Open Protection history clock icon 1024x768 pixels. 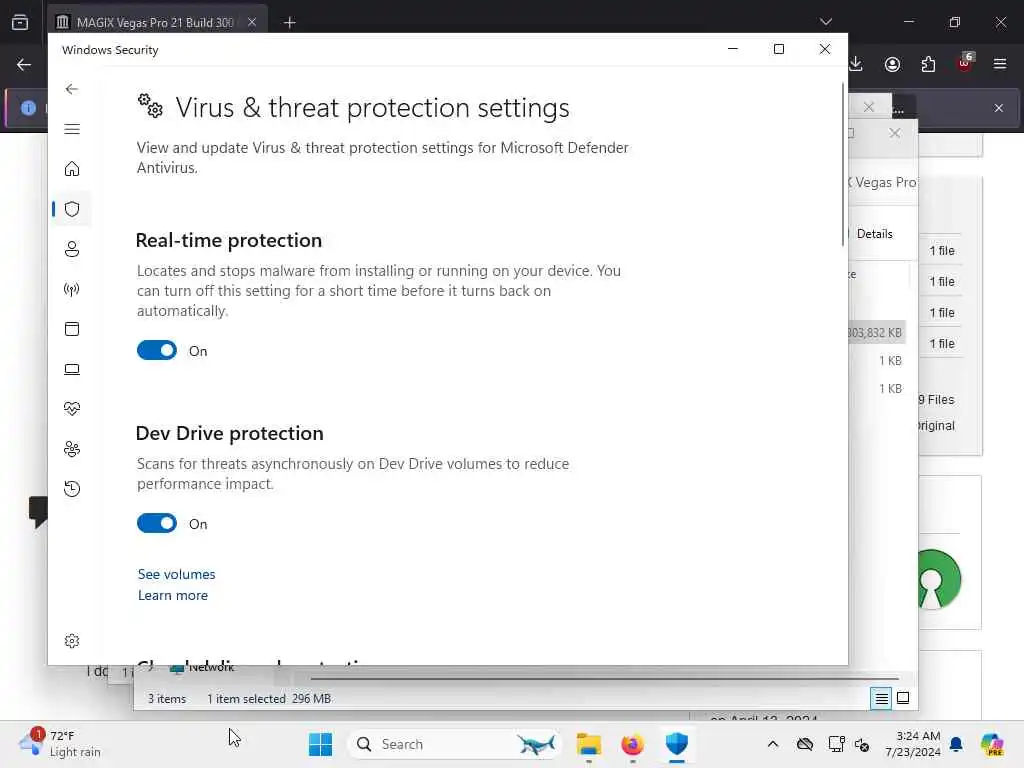coord(72,488)
